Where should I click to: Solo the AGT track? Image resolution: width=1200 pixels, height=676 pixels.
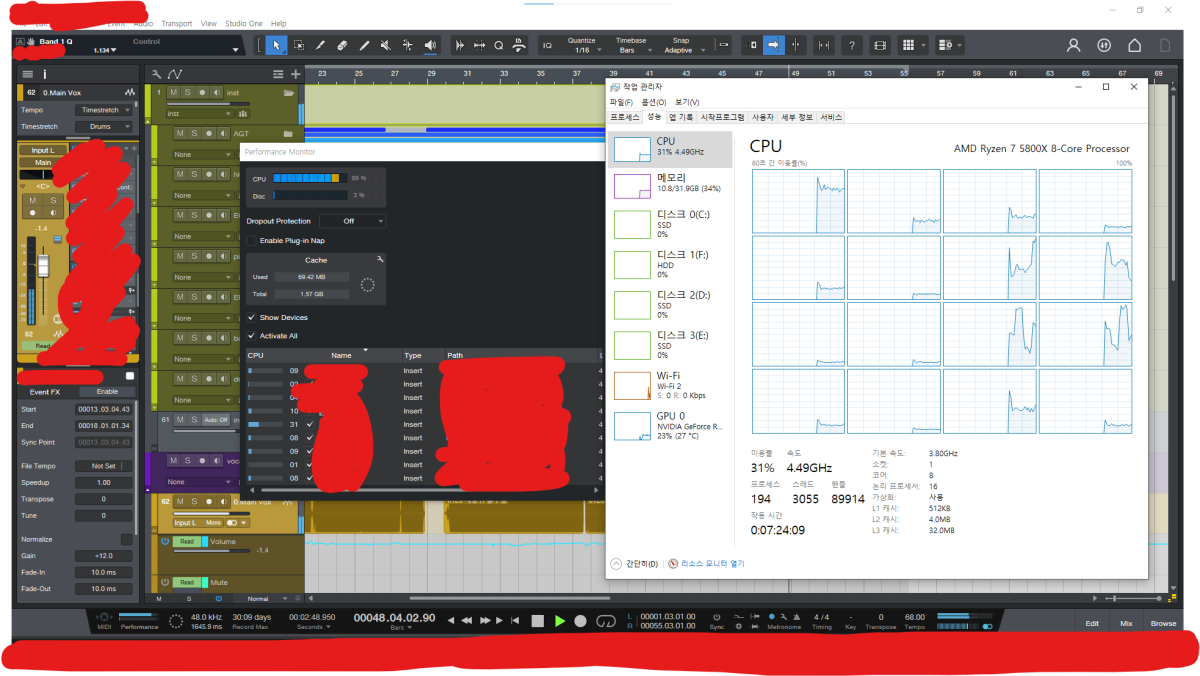[x=194, y=133]
